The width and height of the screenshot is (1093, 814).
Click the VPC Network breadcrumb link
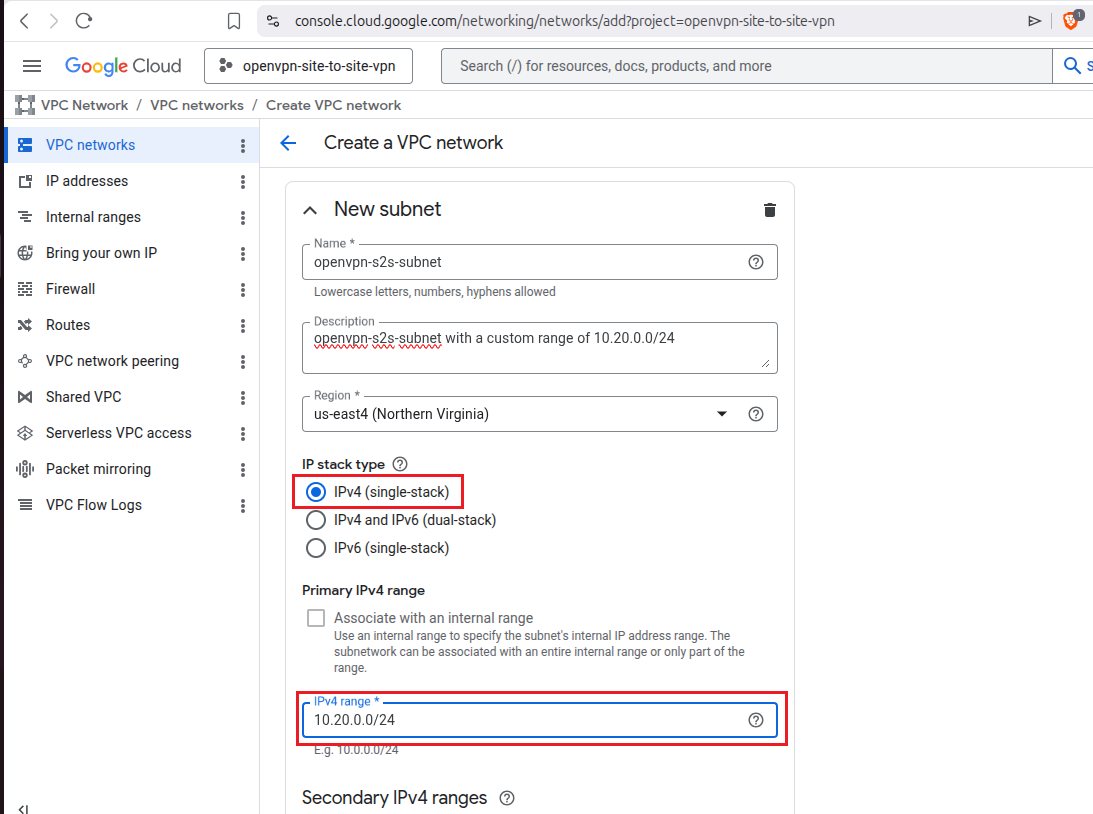pos(84,105)
